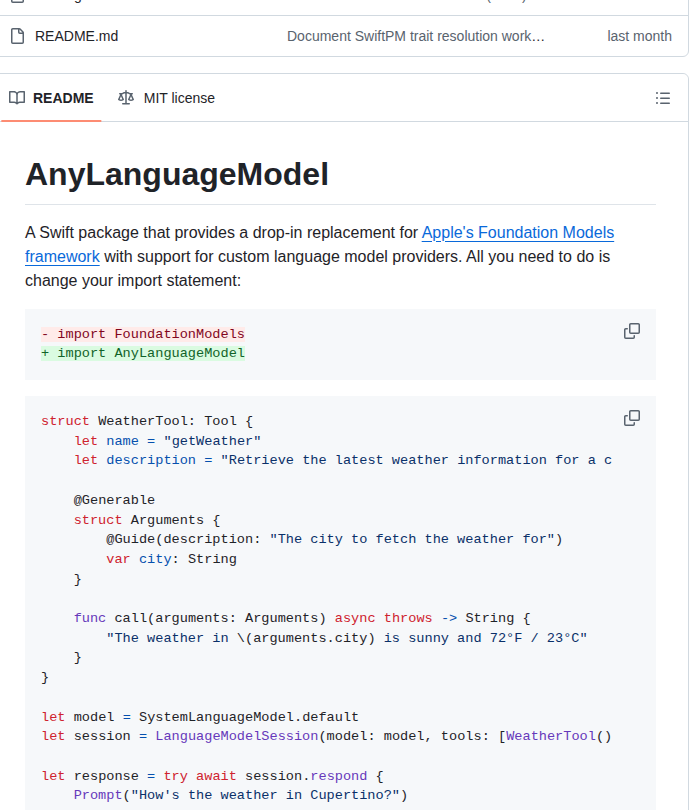The image size is (690, 810).
Task: Switch to the README tab
Action: [51, 98]
